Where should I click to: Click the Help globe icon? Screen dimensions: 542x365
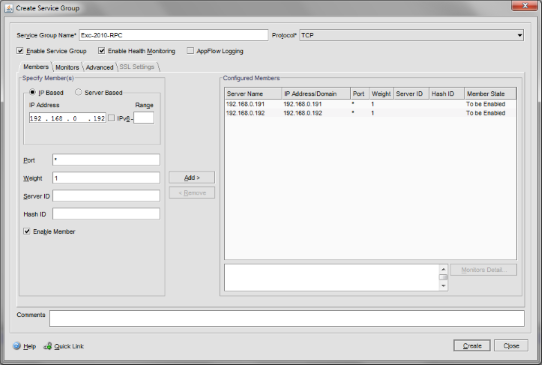click(17, 346)
